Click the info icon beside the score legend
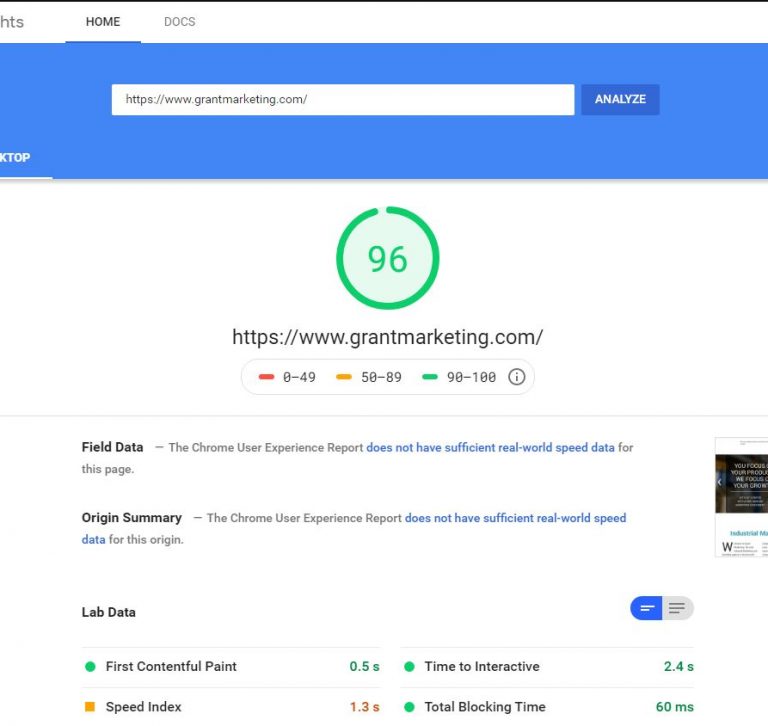This screenshot has width=768, height=726. 517,377
